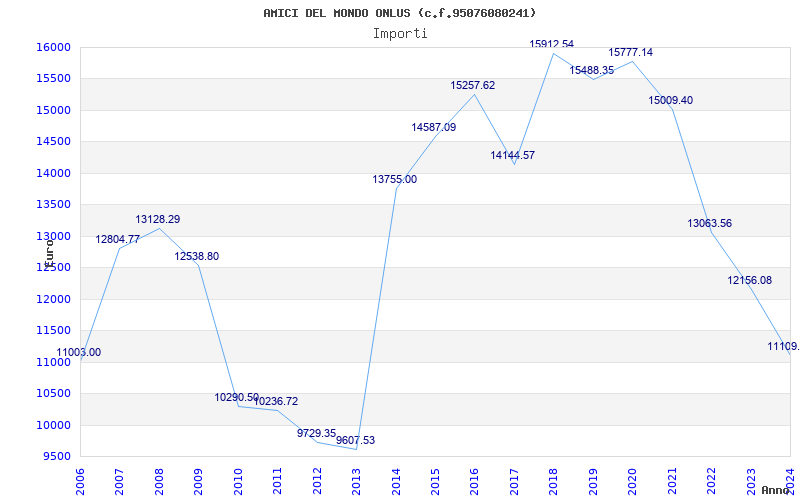This screenshot has height=500, width=800.
Task: Click x-axis year label 2009
Action: tap(198, 482)
